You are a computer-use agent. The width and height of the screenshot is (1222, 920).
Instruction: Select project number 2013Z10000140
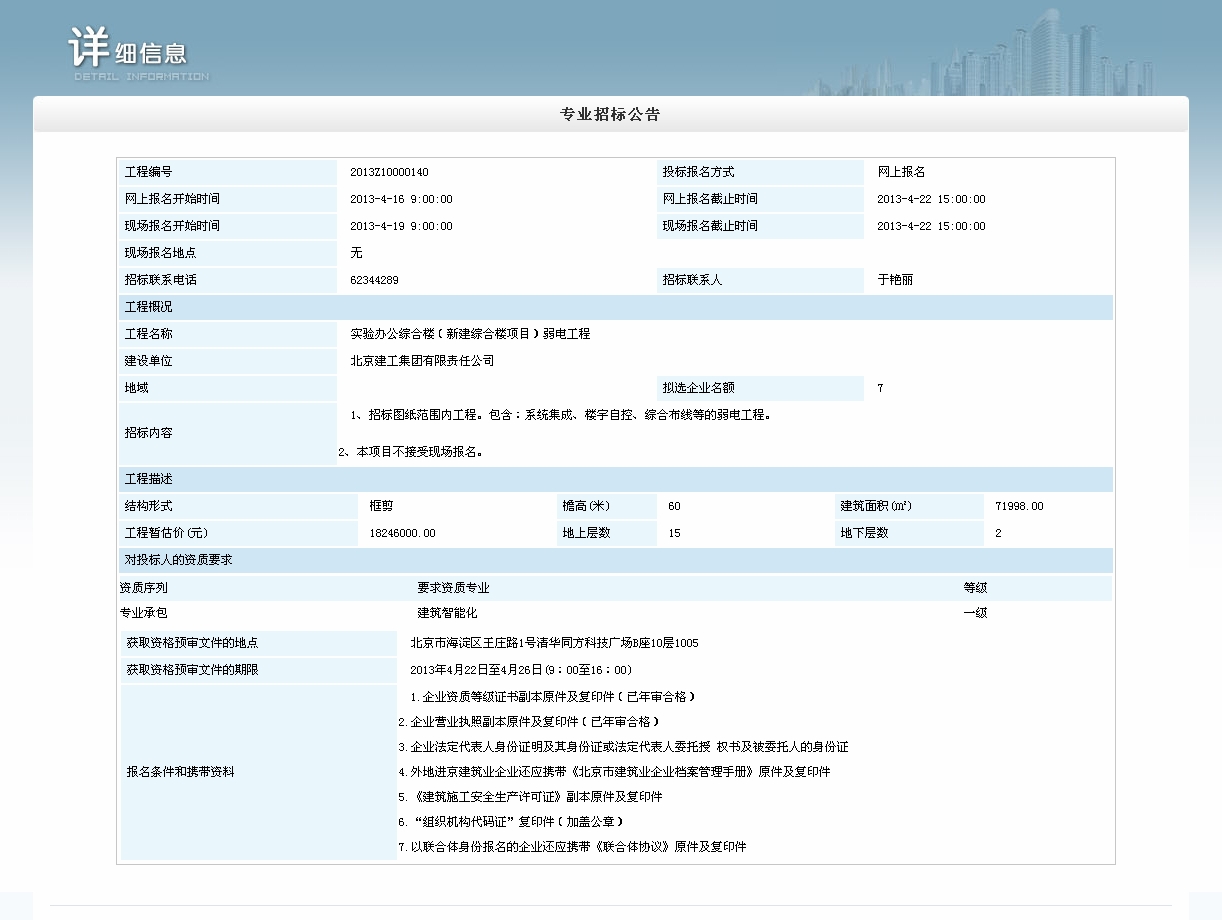[x=389, y=173]
